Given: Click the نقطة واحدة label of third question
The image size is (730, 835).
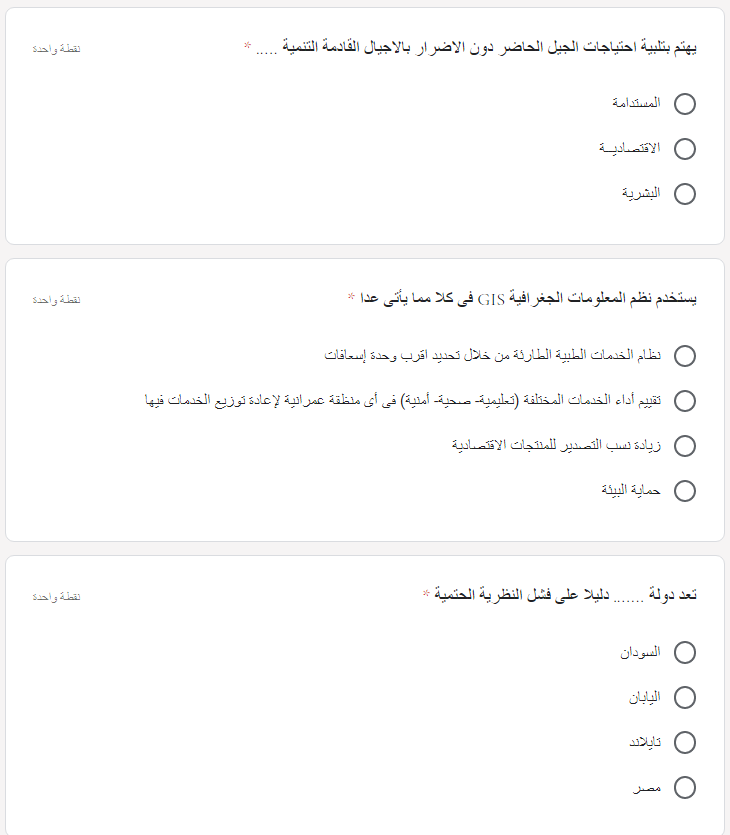Looking at the screenshot, I should pyautogui.click(x=56, y=597).
